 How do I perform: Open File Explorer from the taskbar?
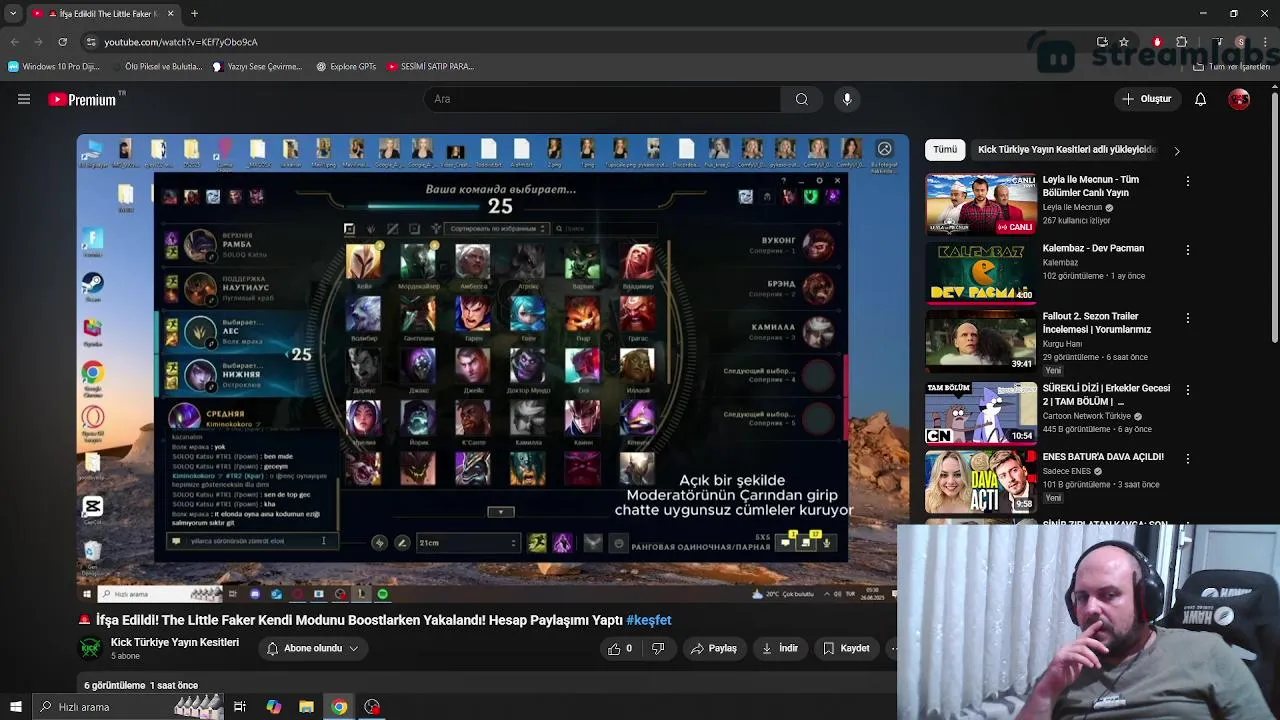point(306,707)
